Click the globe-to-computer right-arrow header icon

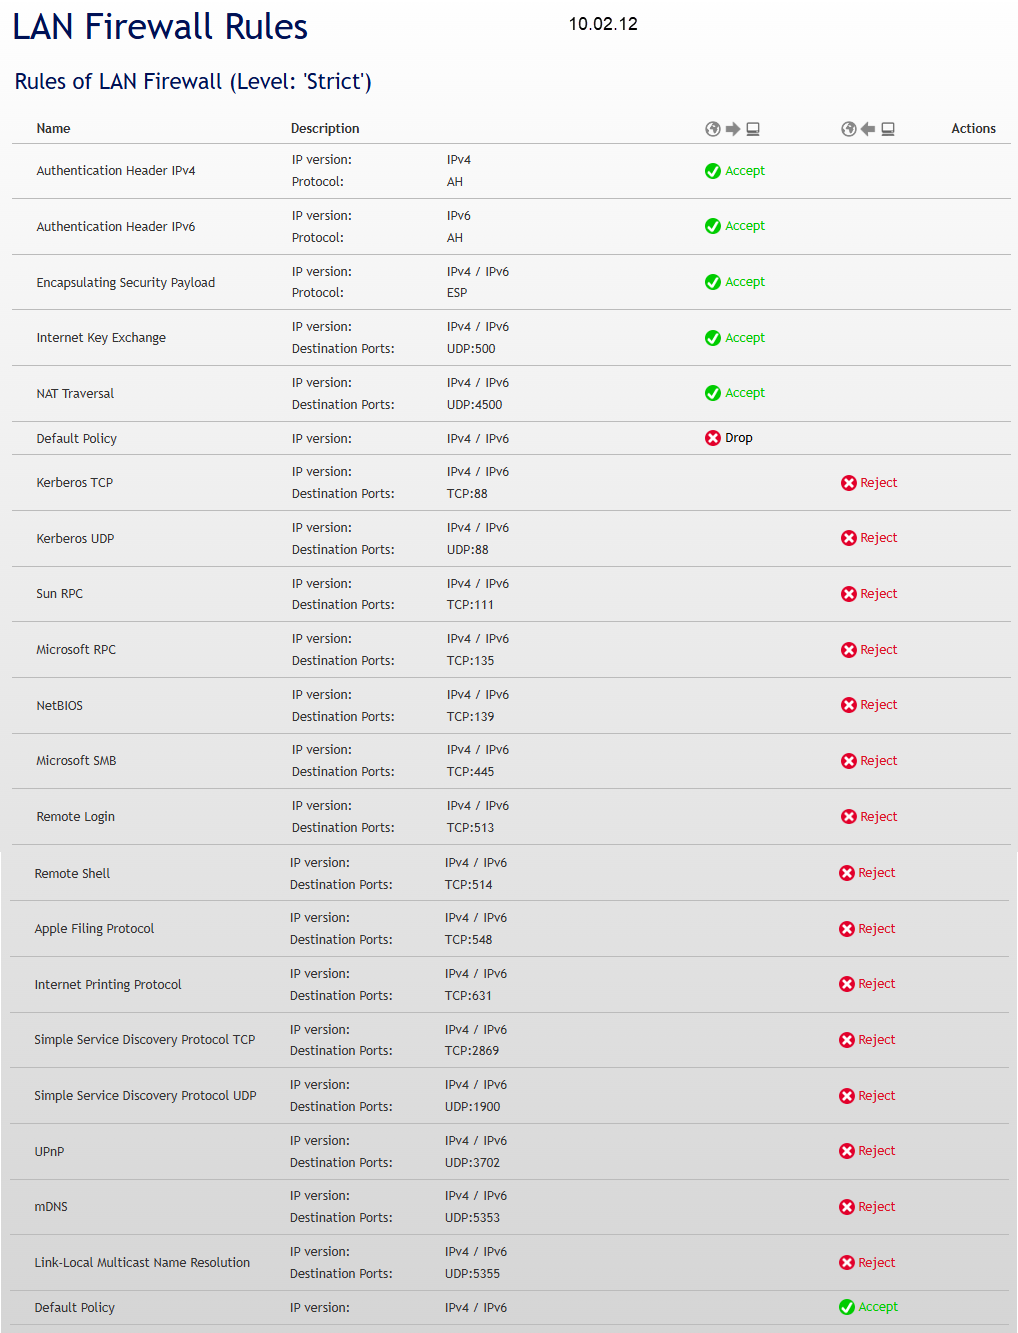[x=733, y=129]
